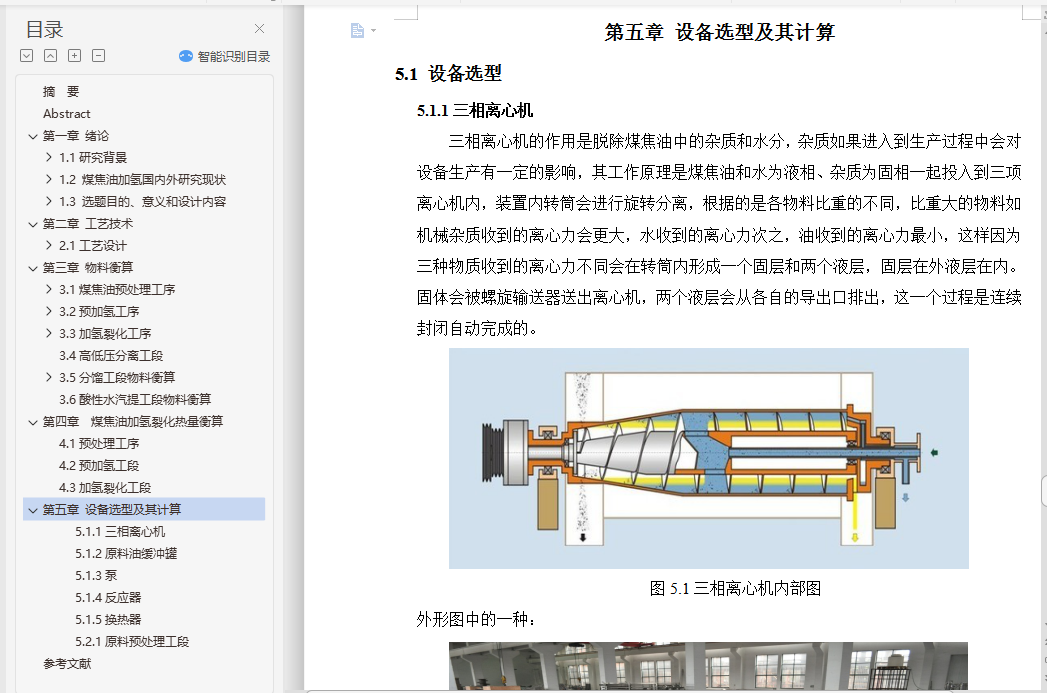Click the 5.1.1 三相离心机 heading in document
Image resolution: width=1047 pixels, height=693 pixels.
pos(475,111)
